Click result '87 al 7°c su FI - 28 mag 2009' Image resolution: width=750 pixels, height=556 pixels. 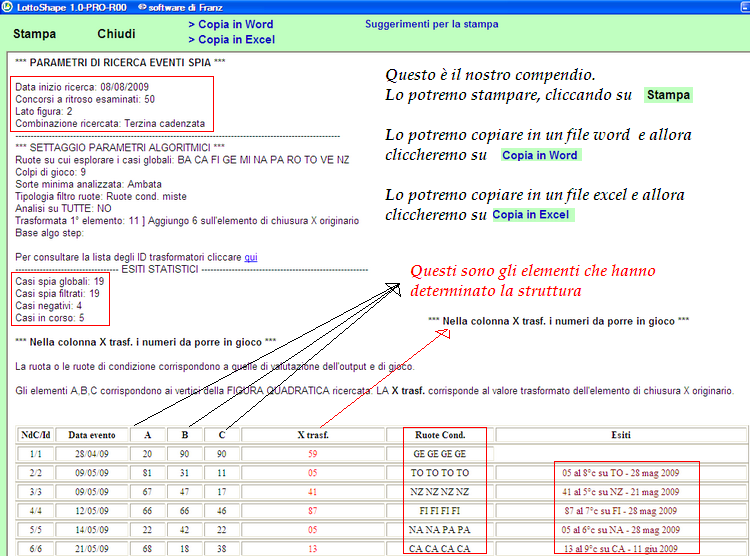[621, 511]
